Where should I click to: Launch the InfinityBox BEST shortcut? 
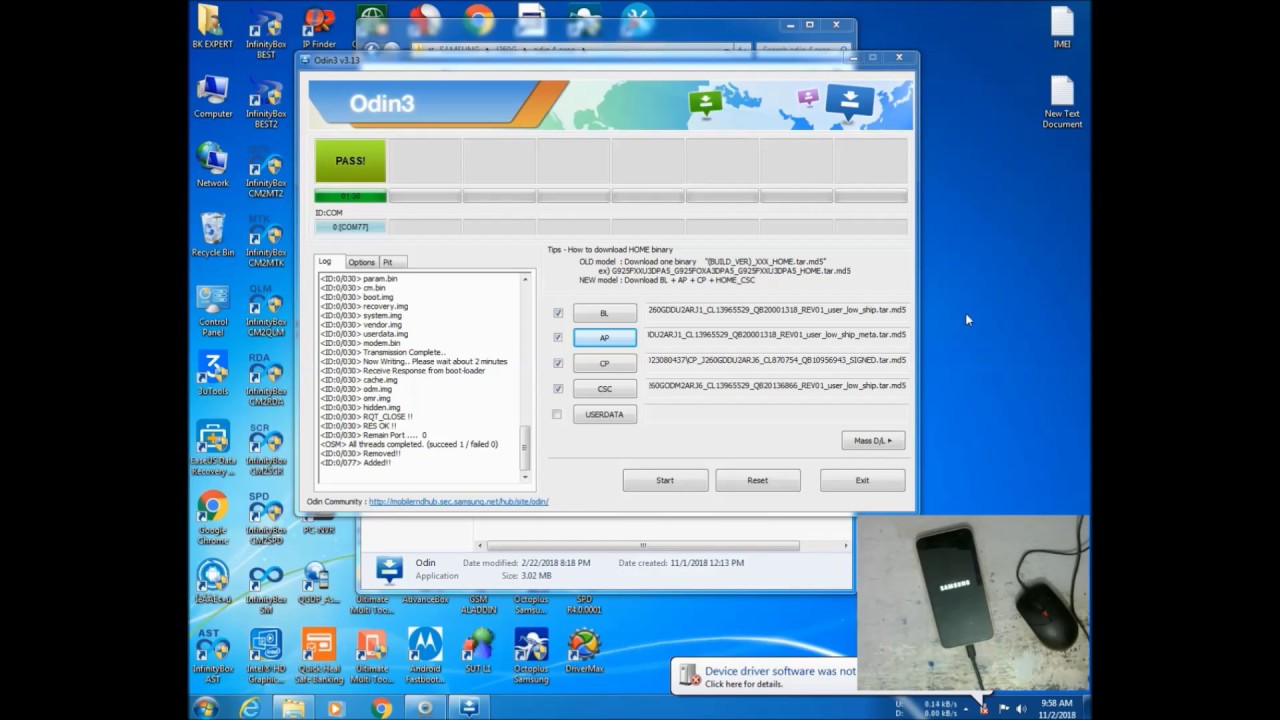(x=266, y=33)
